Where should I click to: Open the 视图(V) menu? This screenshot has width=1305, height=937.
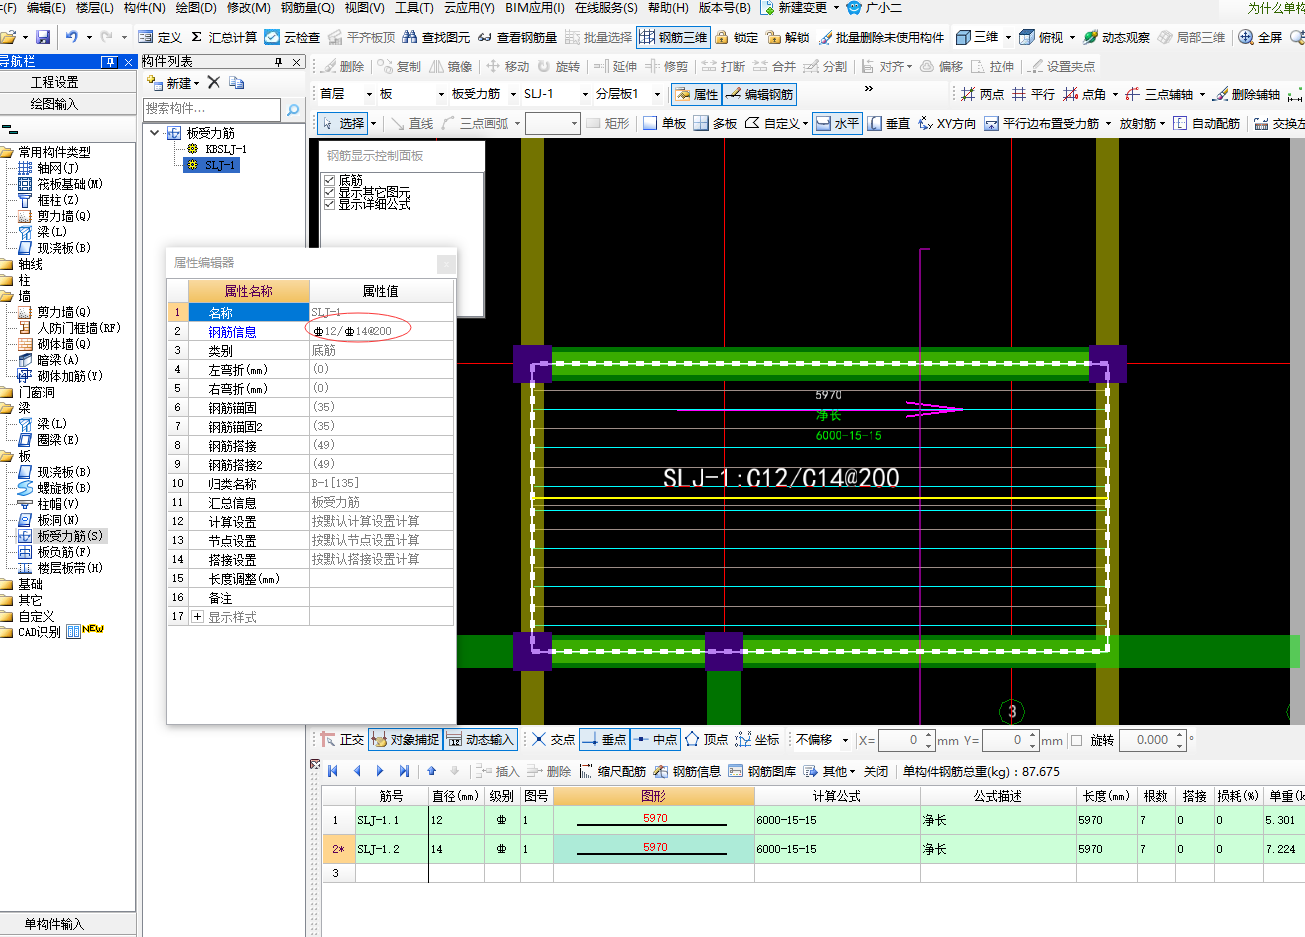click(364, 8)
